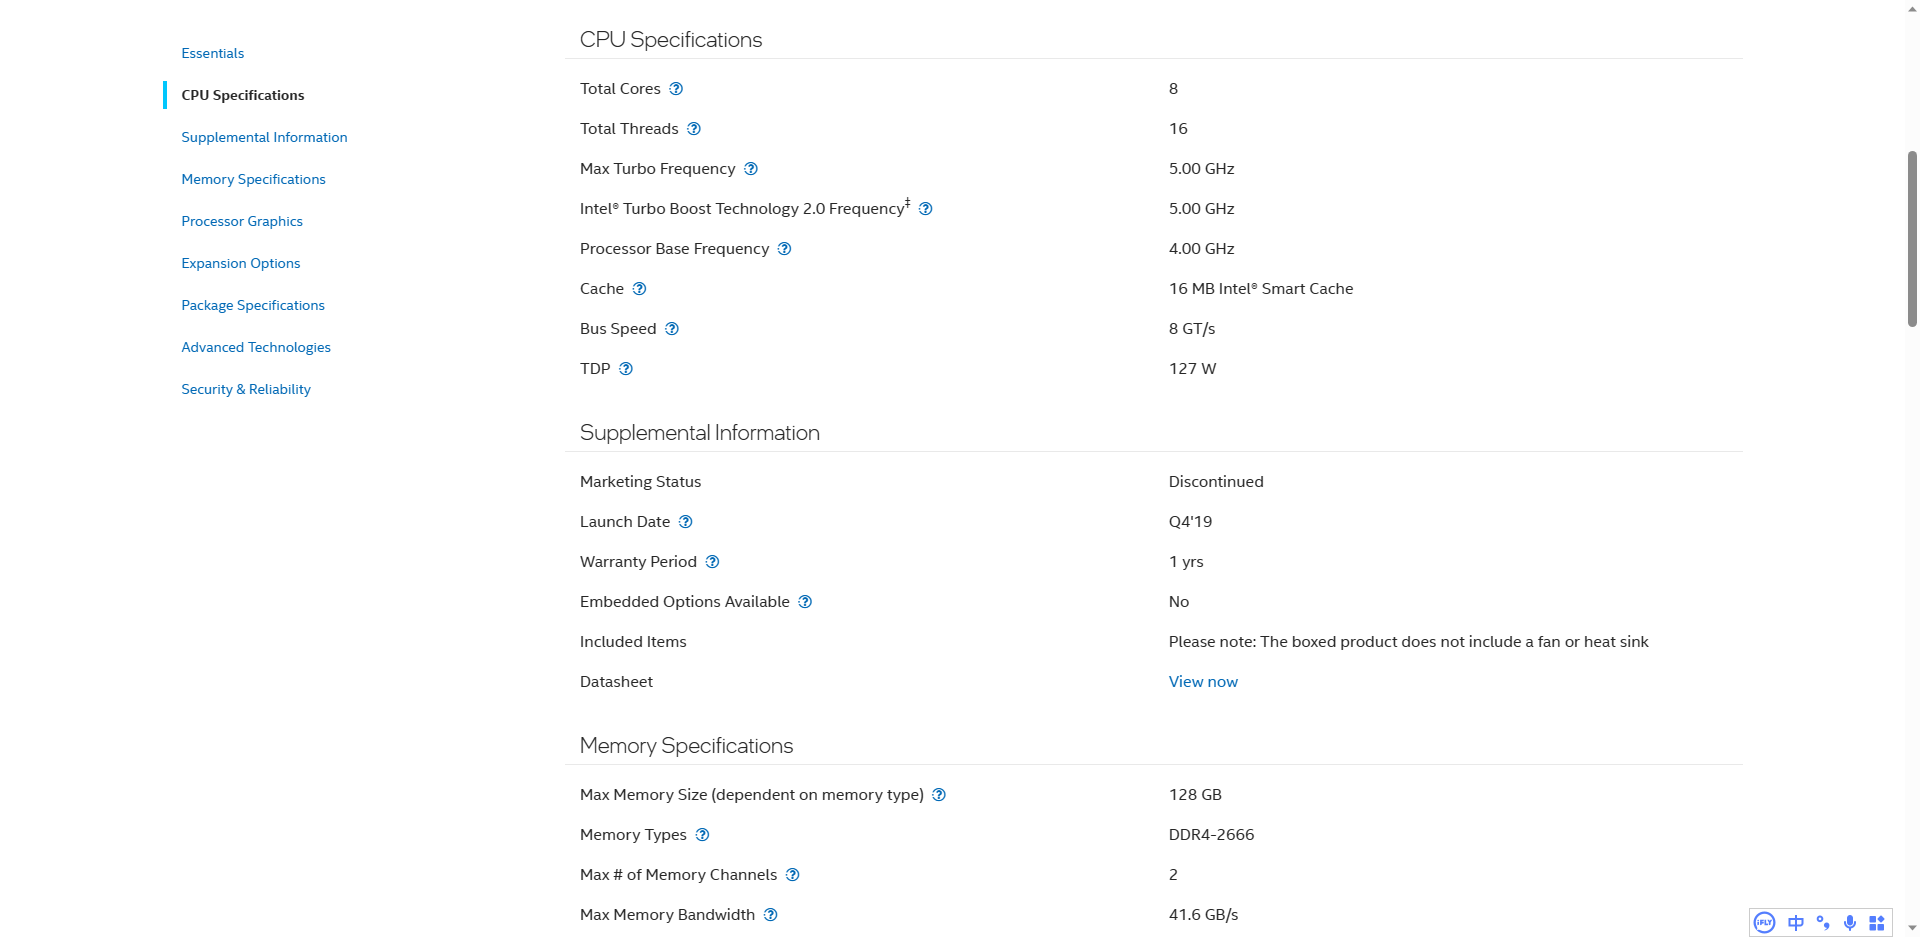Click info icon beside Max Turbo Frequency
Image resolution: width=1920 pixels, height=937 pixels.
coord(751,169)
